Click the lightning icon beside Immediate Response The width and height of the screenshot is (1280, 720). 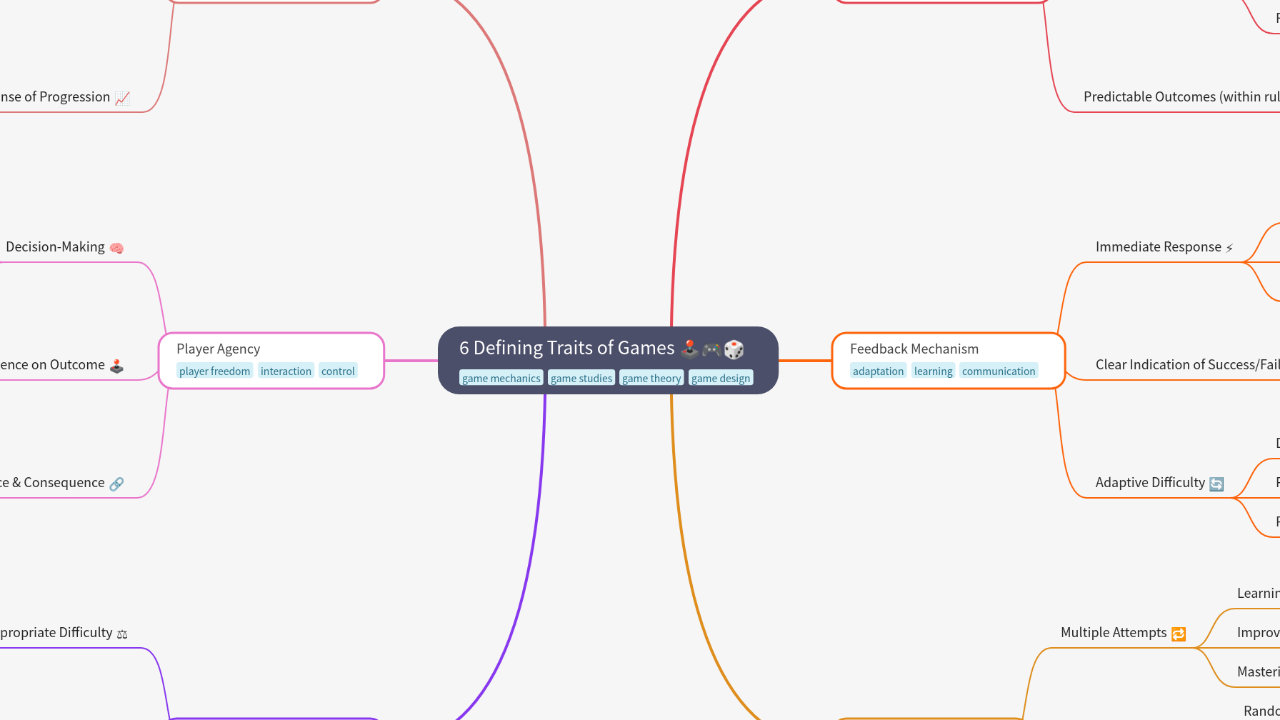coord(1230,248)
